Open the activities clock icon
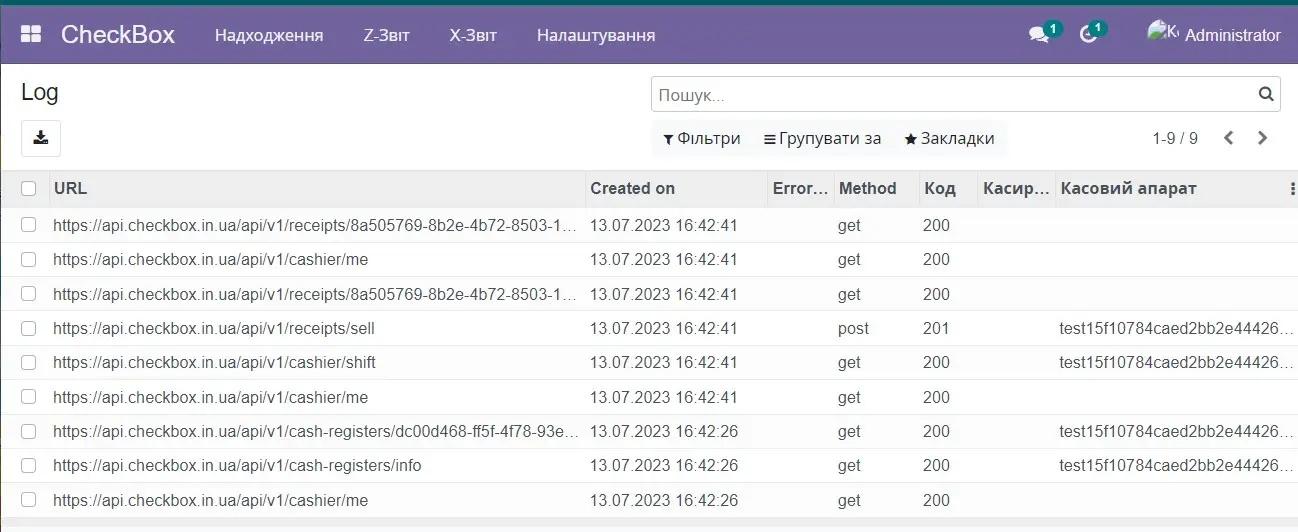 point(1089,35)
